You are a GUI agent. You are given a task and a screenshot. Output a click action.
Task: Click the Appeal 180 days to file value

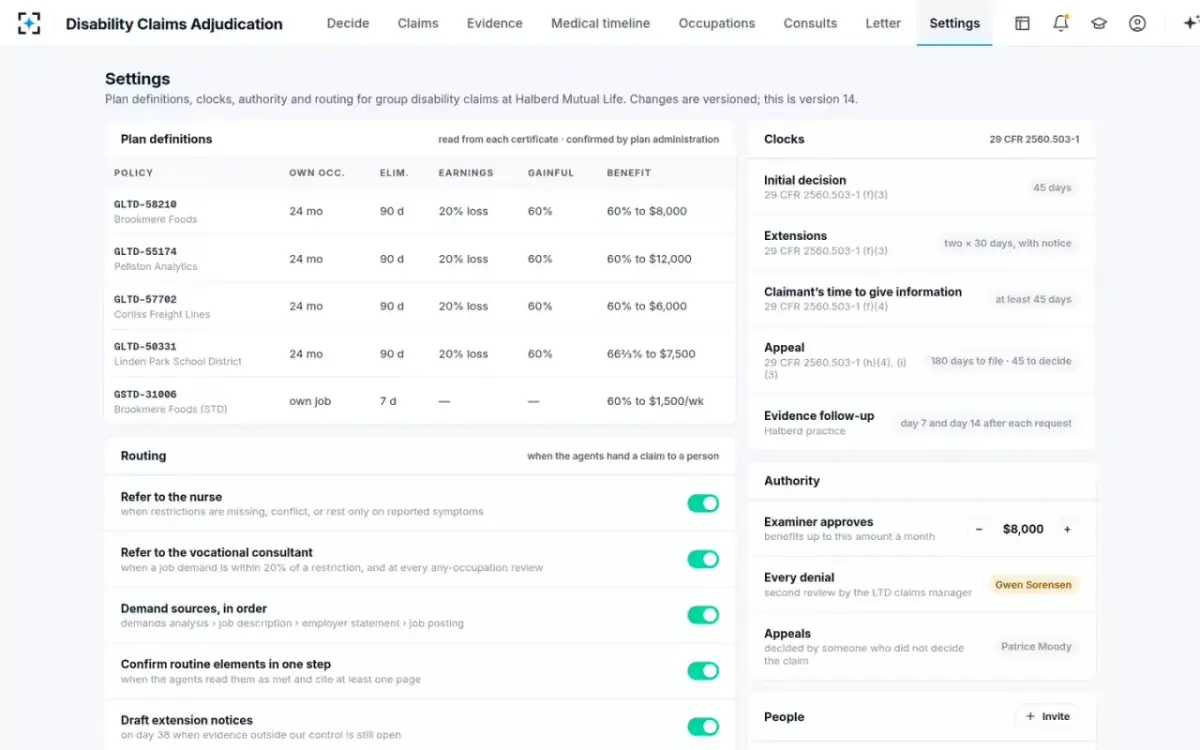point(1001,361)
